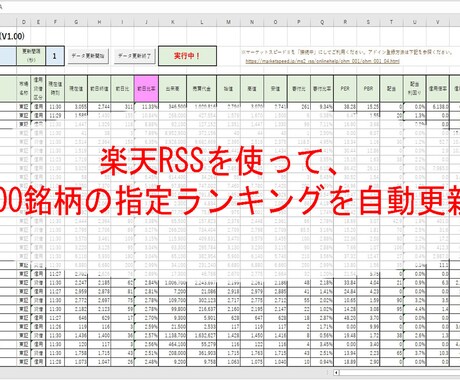This screenshot has height=380, width=460.
Task: Select column header F
Action: coord(55,22)
